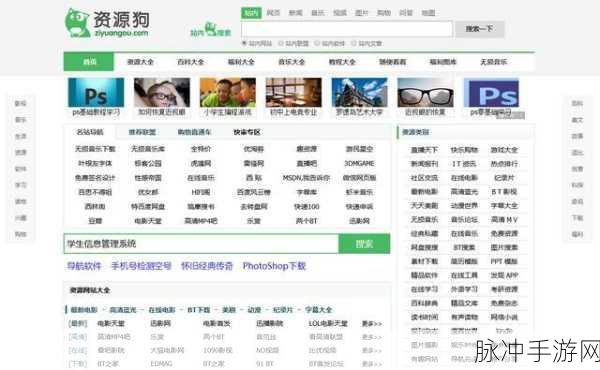Click the green 搜索 button
The image size is (600, 370).
coord(364,244)
